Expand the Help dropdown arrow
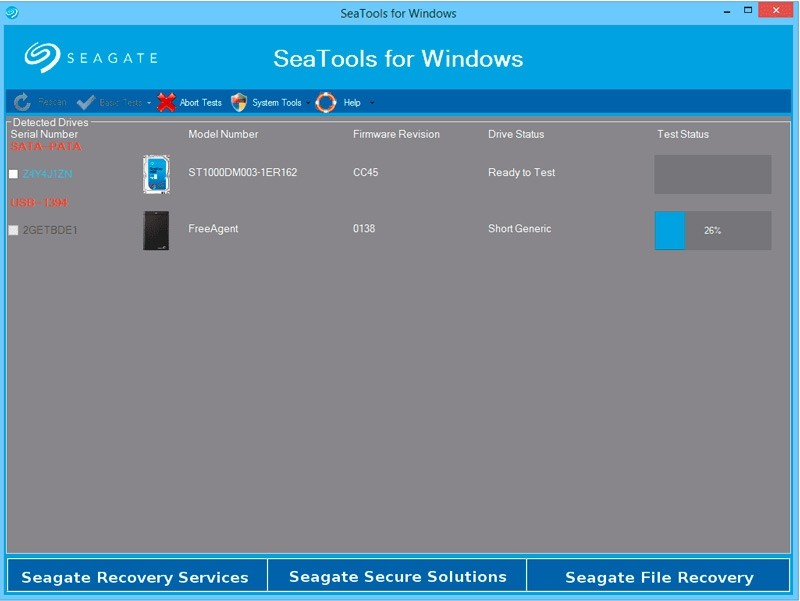The width and height of the screenshot is (800, 601). point(372,103)
